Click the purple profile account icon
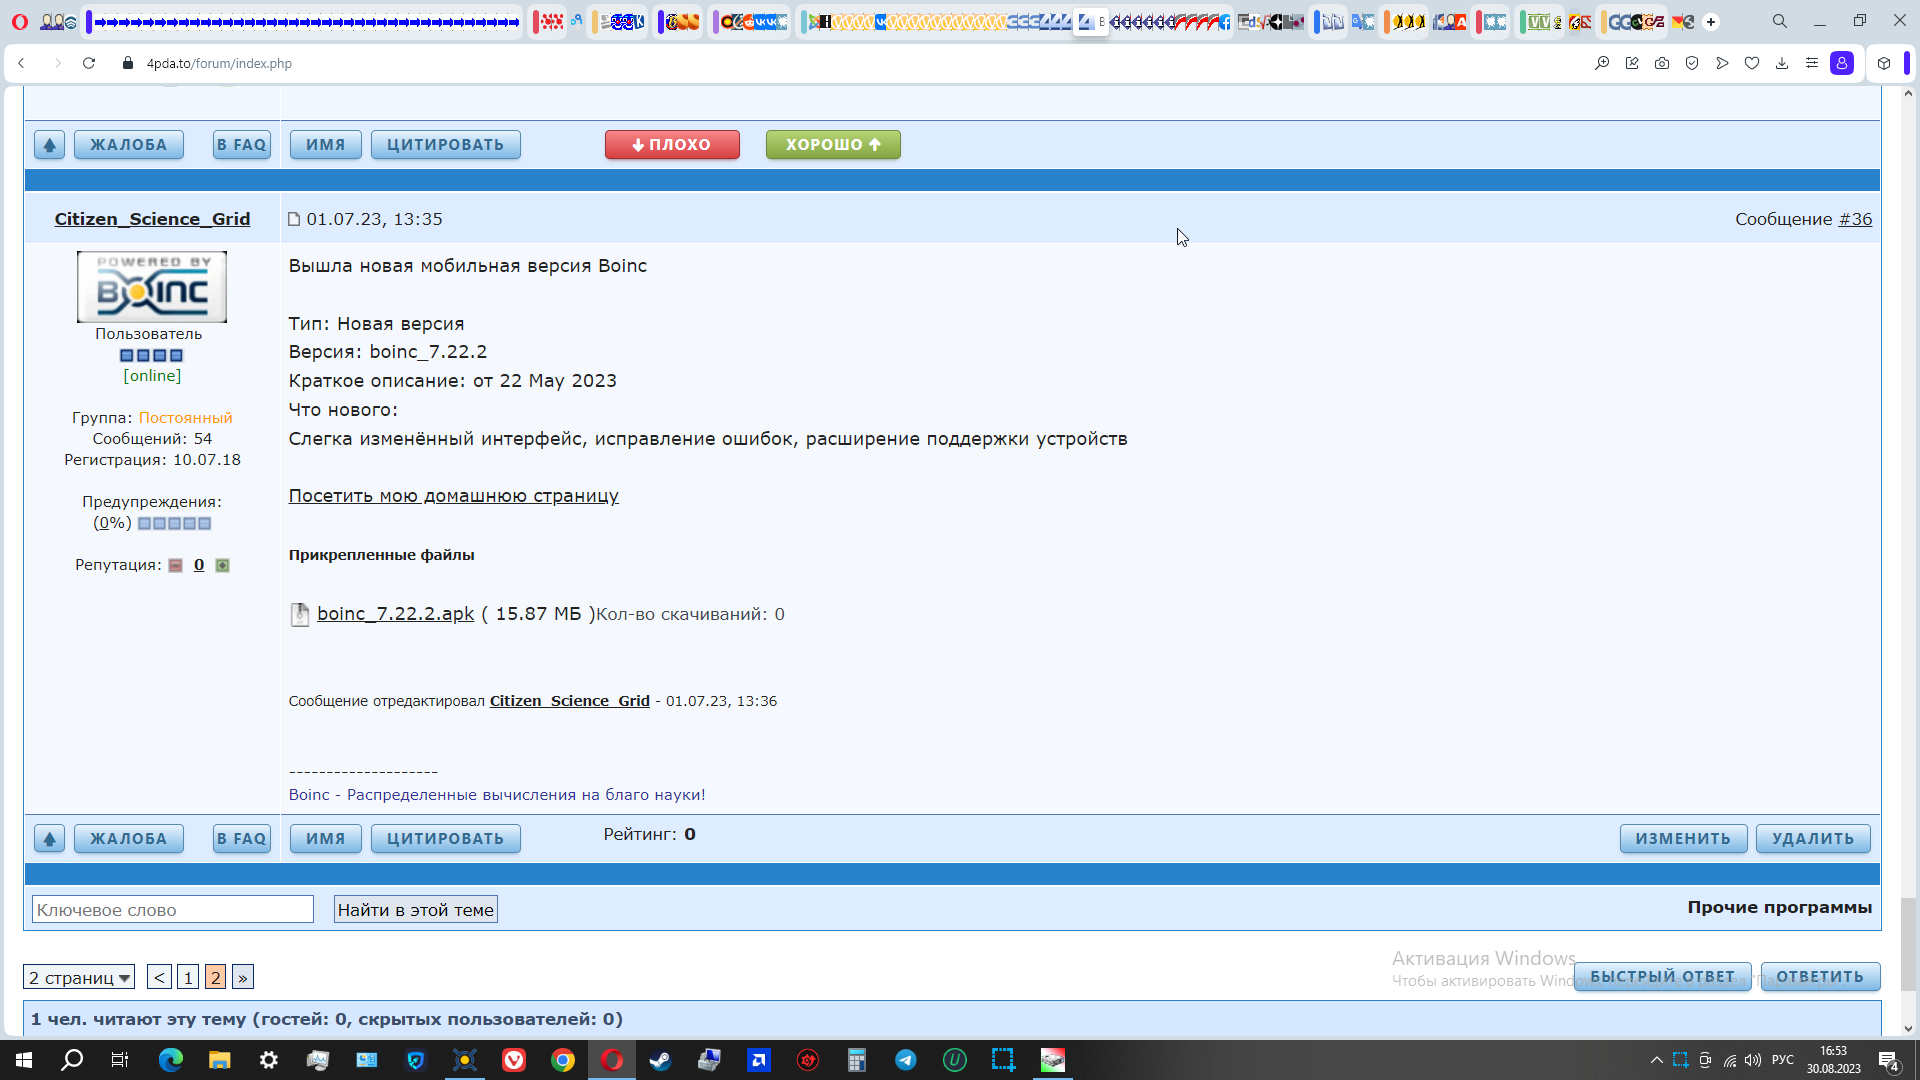1920x1080 pixels. tap(1842, 63)
